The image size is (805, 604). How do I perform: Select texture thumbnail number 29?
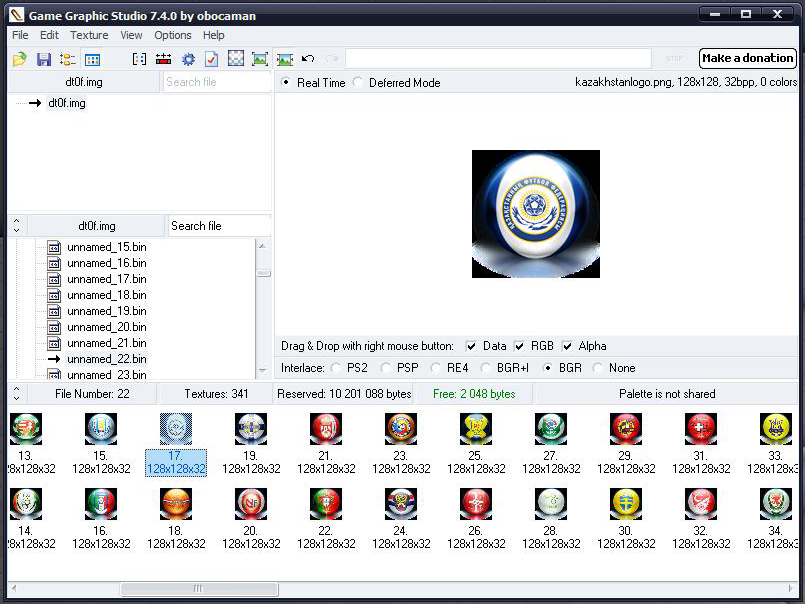tap(626, 428)
